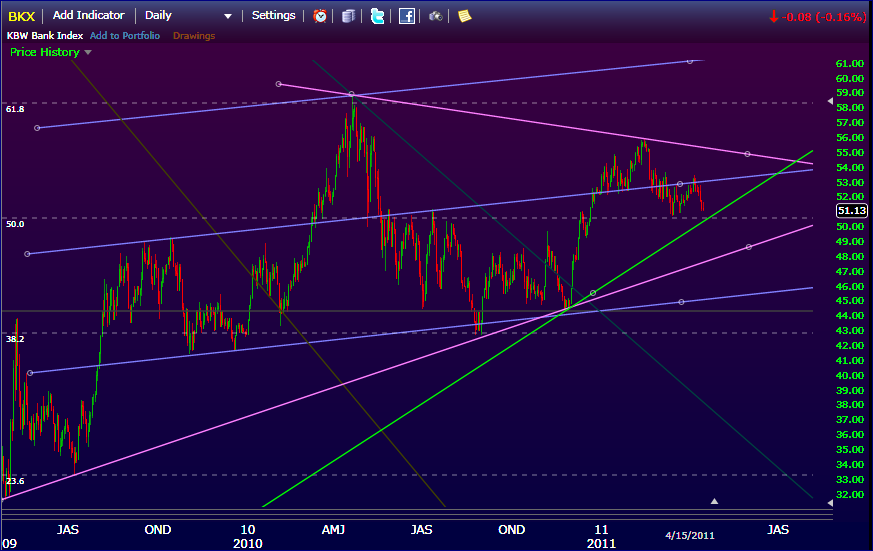This screenshot has width=873, height=551.
Task: Select the 61.8 Fibonacci level label
Action: (x=15, y=109)
